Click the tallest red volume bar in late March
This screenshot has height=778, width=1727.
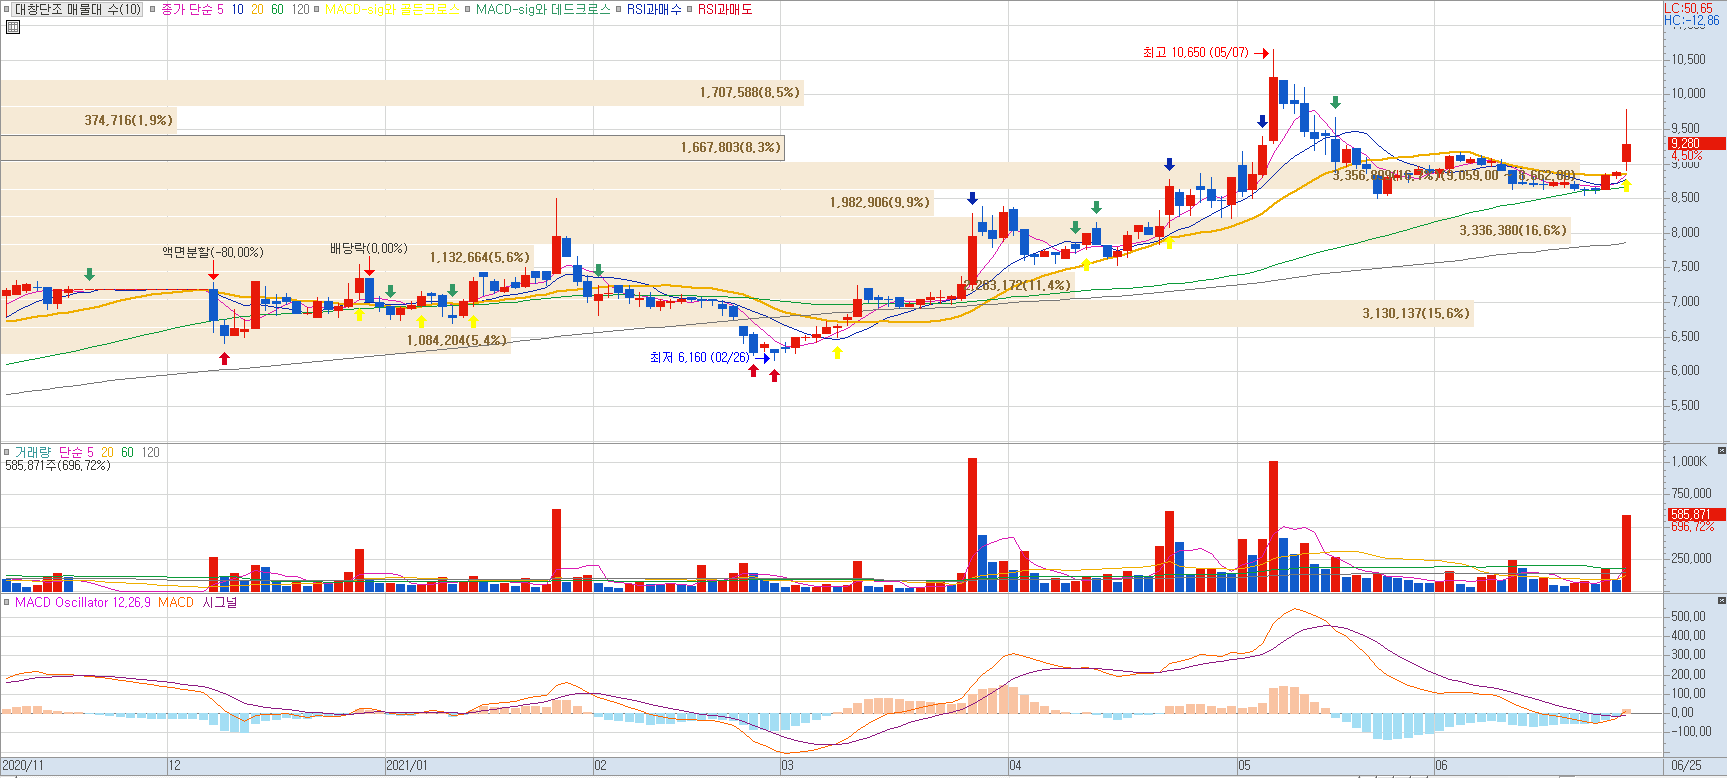tap(972, 525)
